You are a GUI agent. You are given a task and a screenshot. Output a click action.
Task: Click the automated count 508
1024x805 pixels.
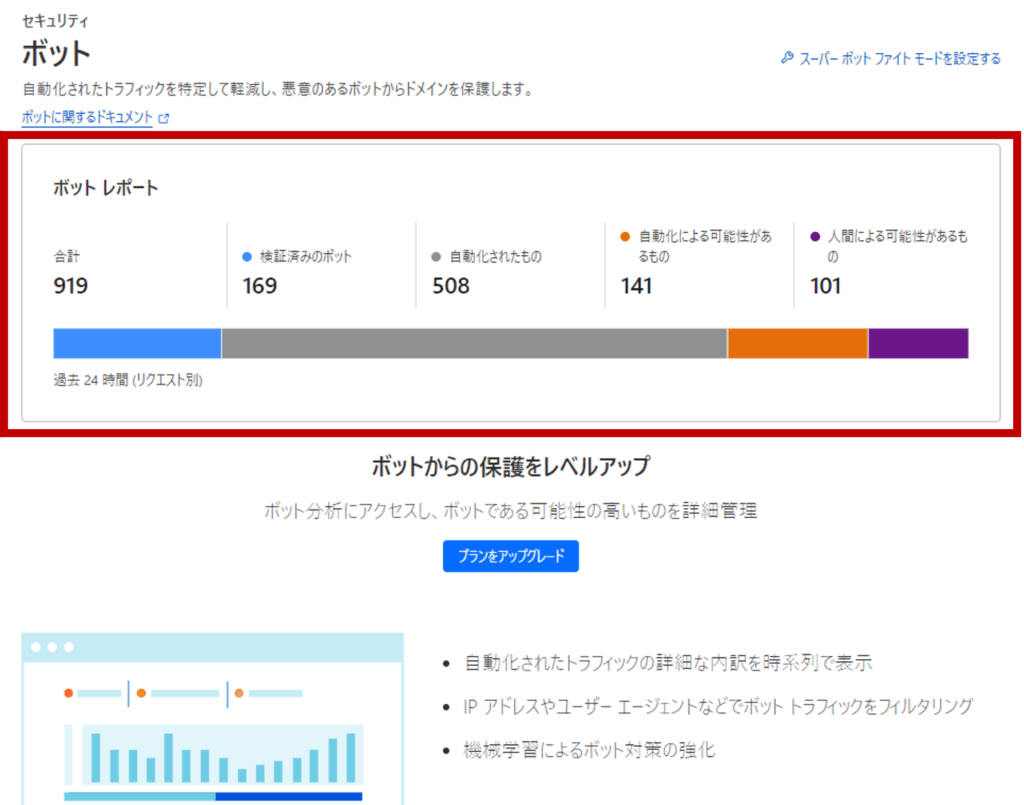(x=449, y=286)
